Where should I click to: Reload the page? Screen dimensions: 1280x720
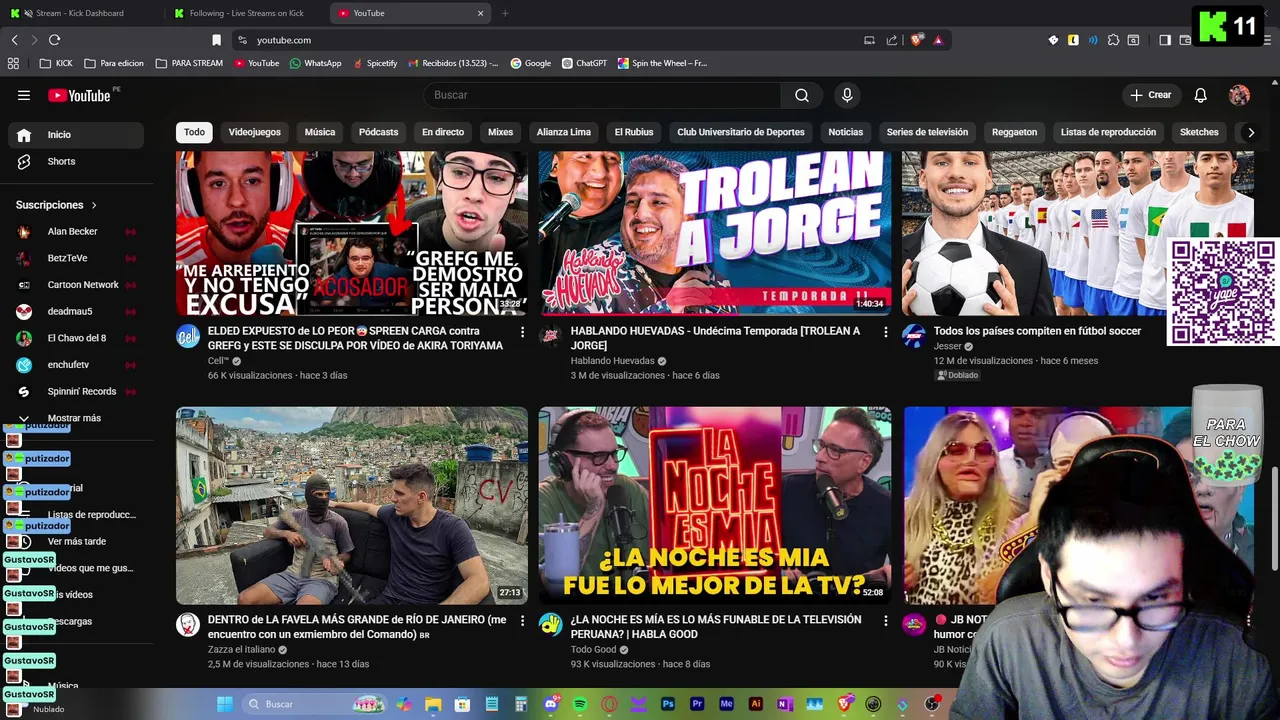point(54,40)
